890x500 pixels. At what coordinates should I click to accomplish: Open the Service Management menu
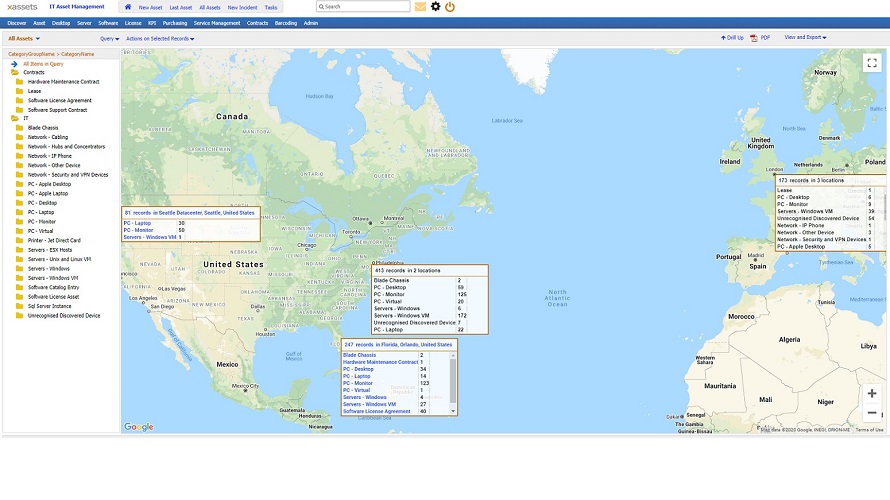coord(217,23)
